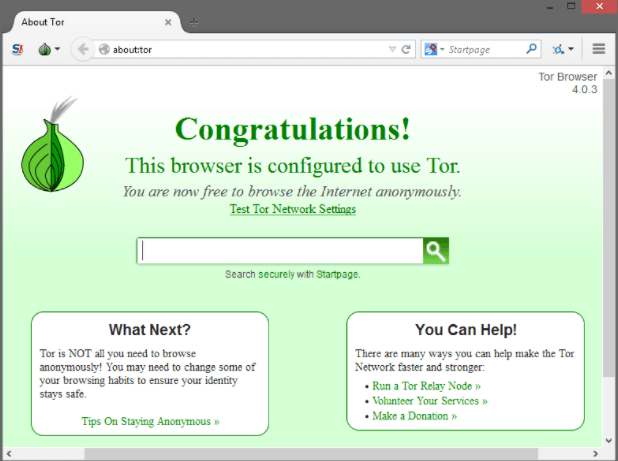
Task: Open the HTTPS Everywhere toolbar dropdown
Action: (563, 49)
